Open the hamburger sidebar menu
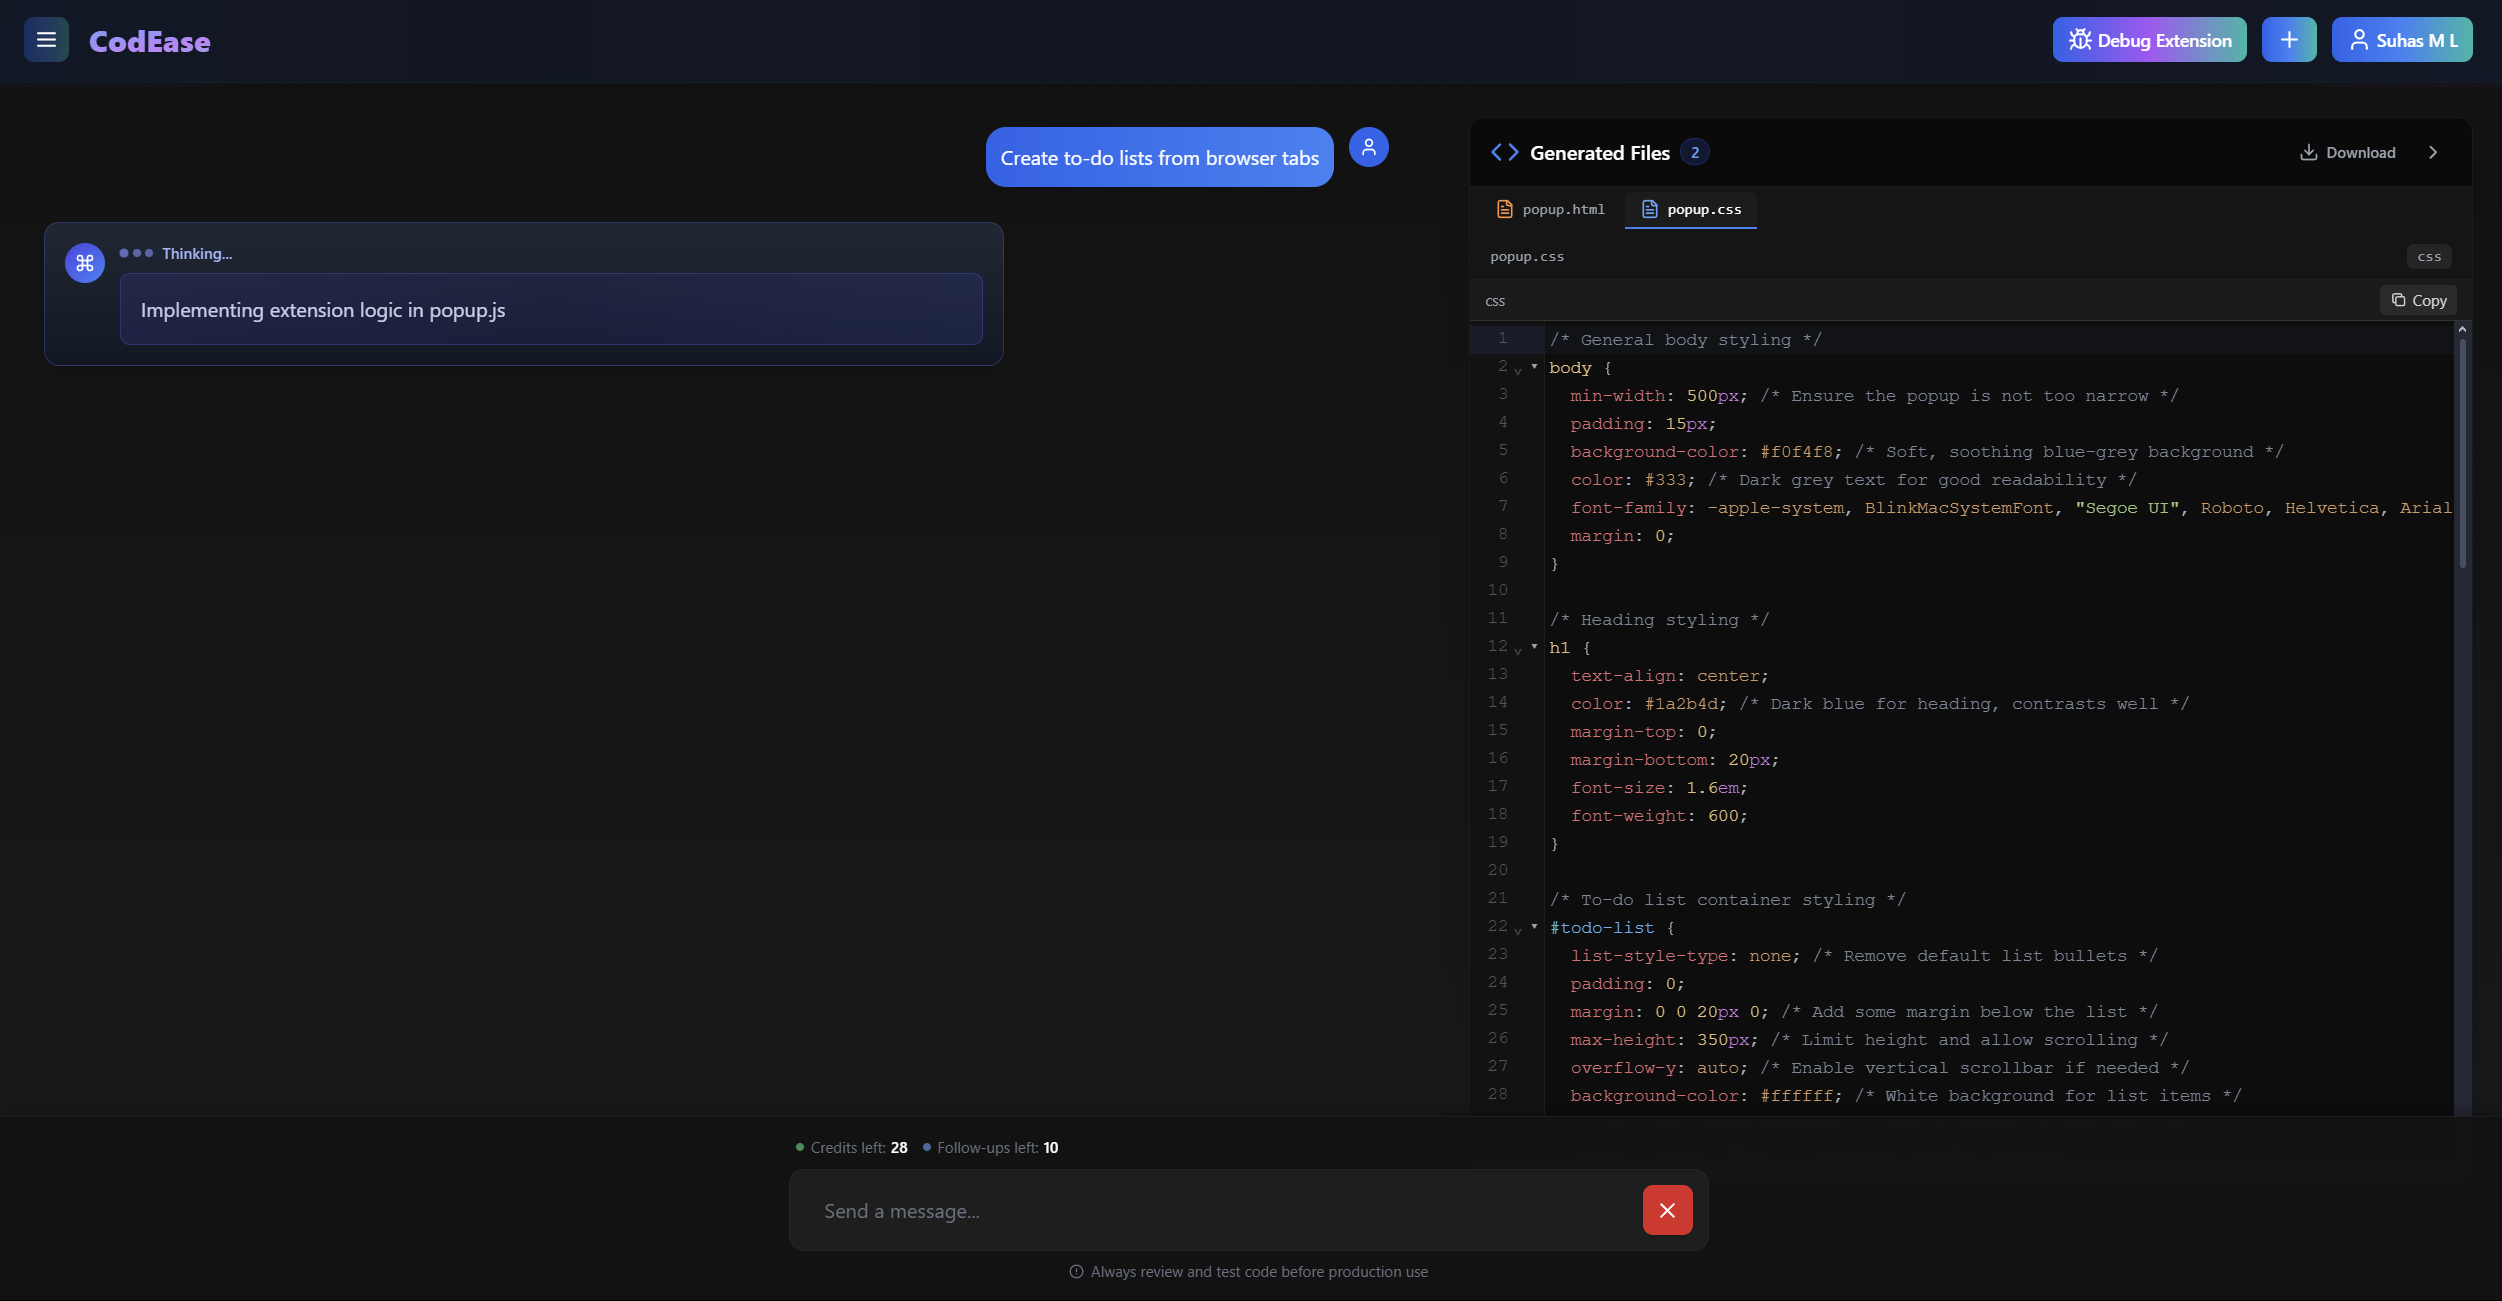Viewport: 2502px width, 1301px height. click(46, 40)
